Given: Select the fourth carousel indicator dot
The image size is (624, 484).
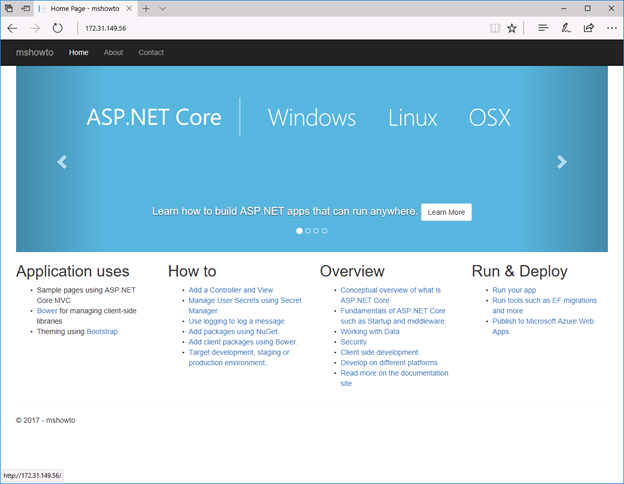Looking at the screenshot, I should pyautogui.click(x=324, y=231).
